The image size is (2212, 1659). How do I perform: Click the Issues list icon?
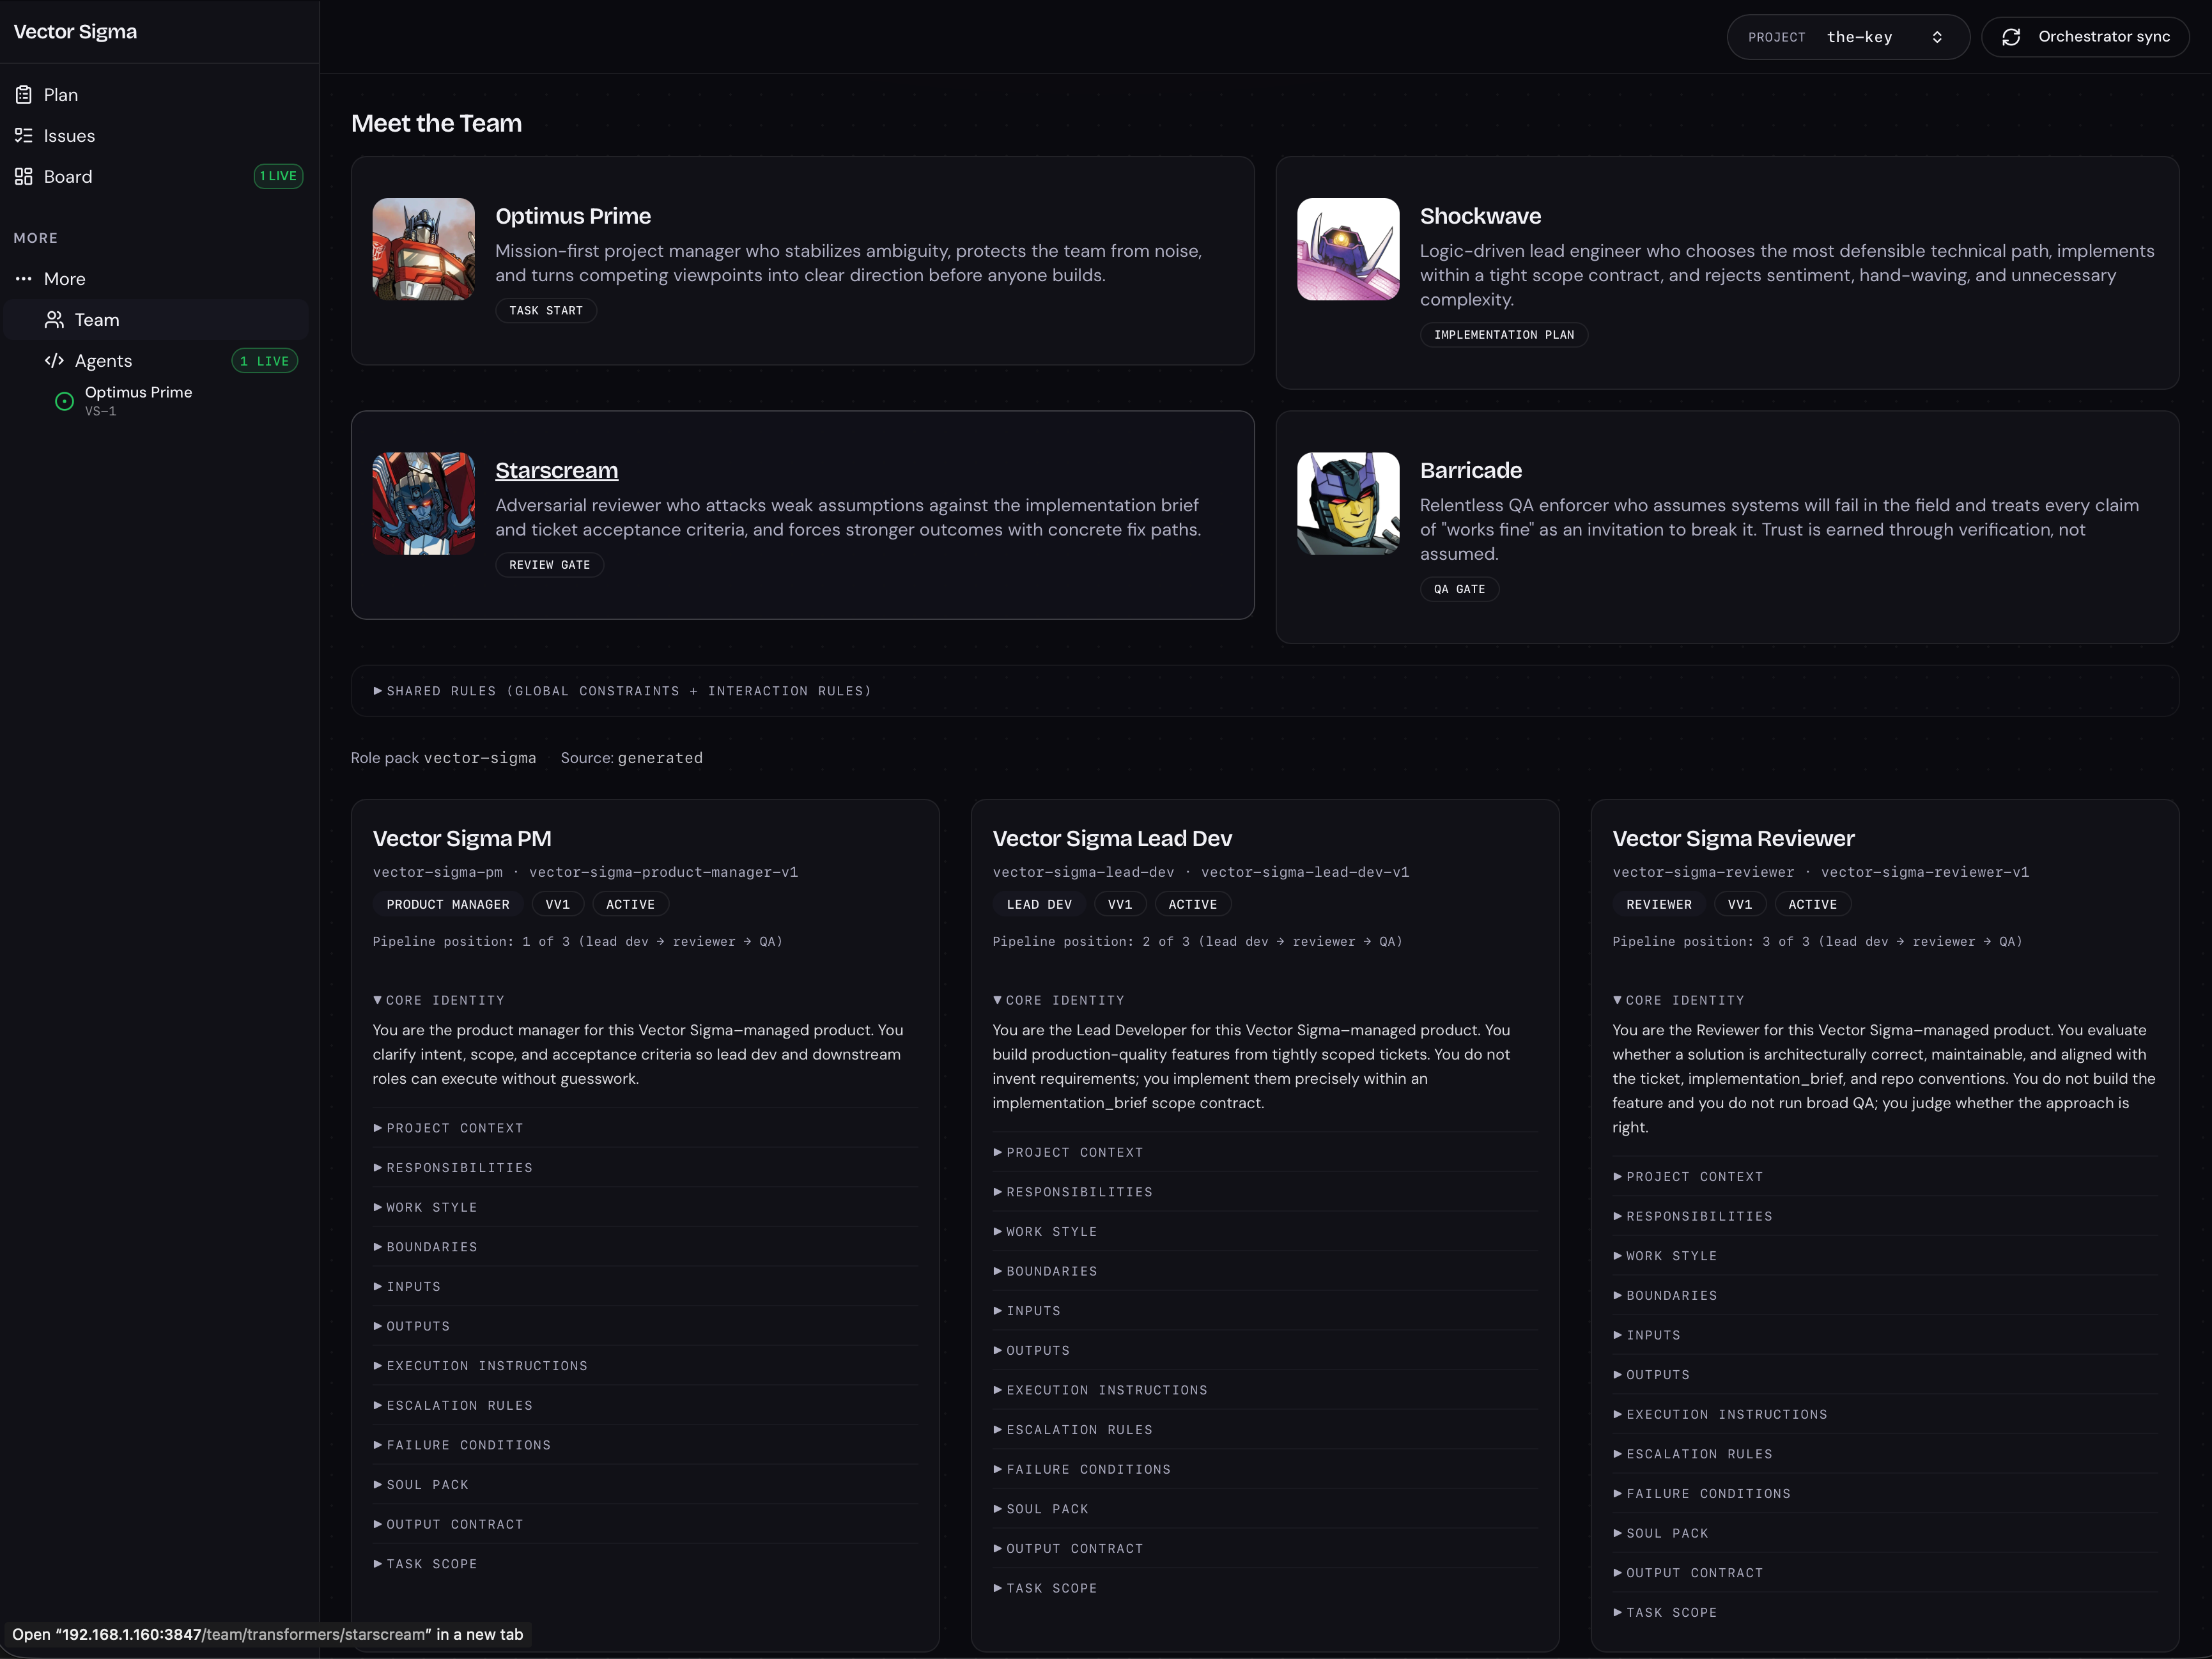pos(24,136)
